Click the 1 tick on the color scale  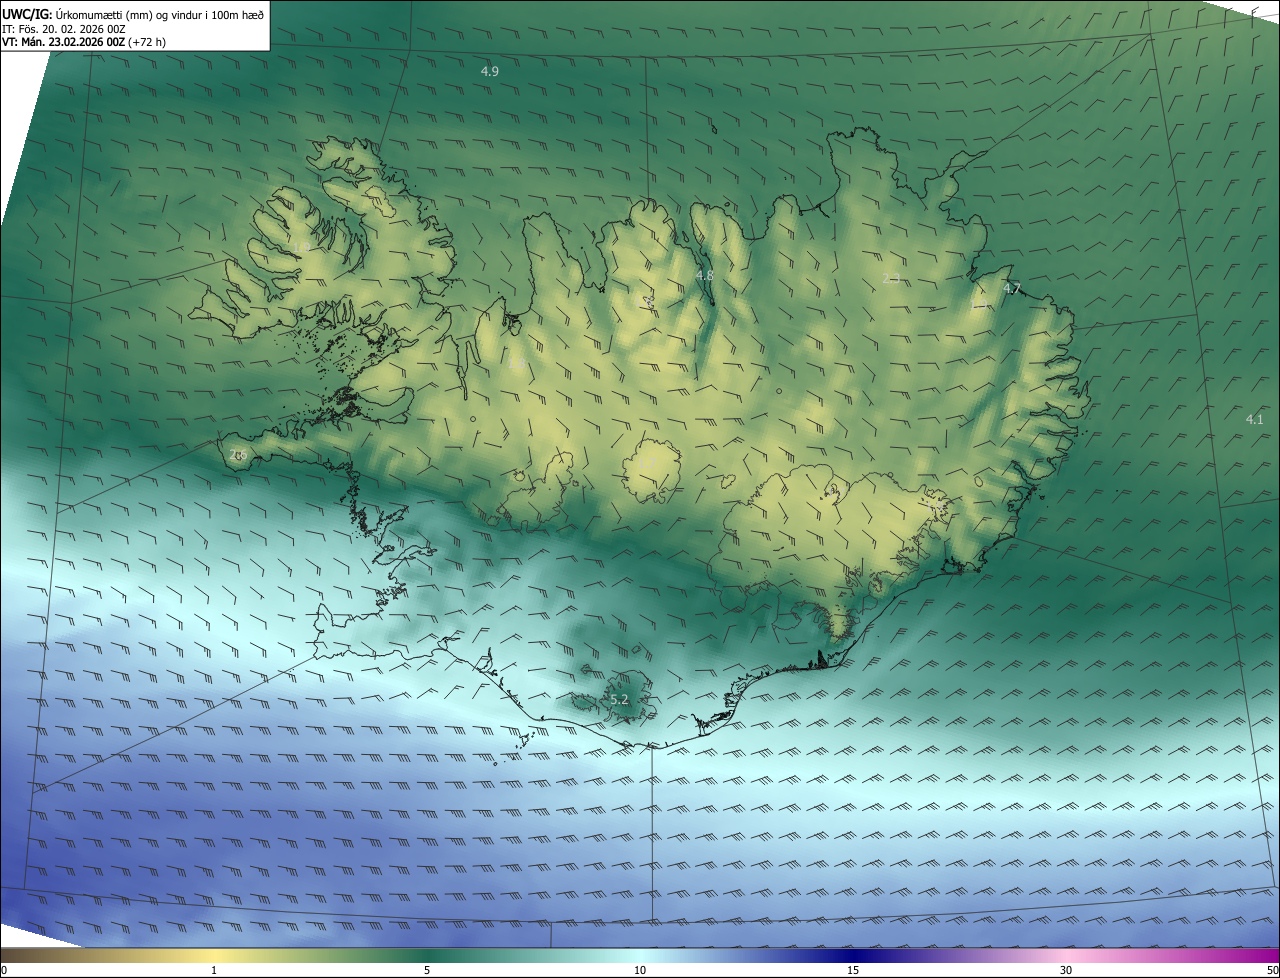214,970
